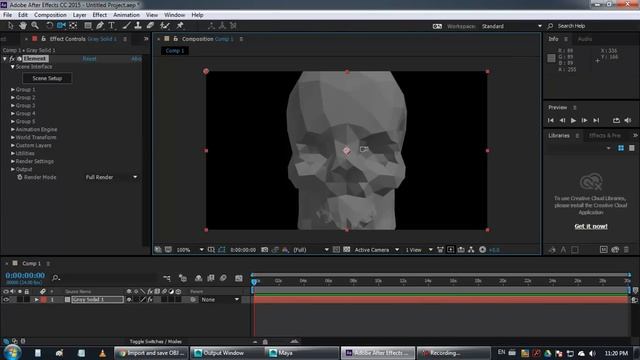Click the Reset link for Element effect
Viewport: 640px width, 360px height.
click(89, 58)
